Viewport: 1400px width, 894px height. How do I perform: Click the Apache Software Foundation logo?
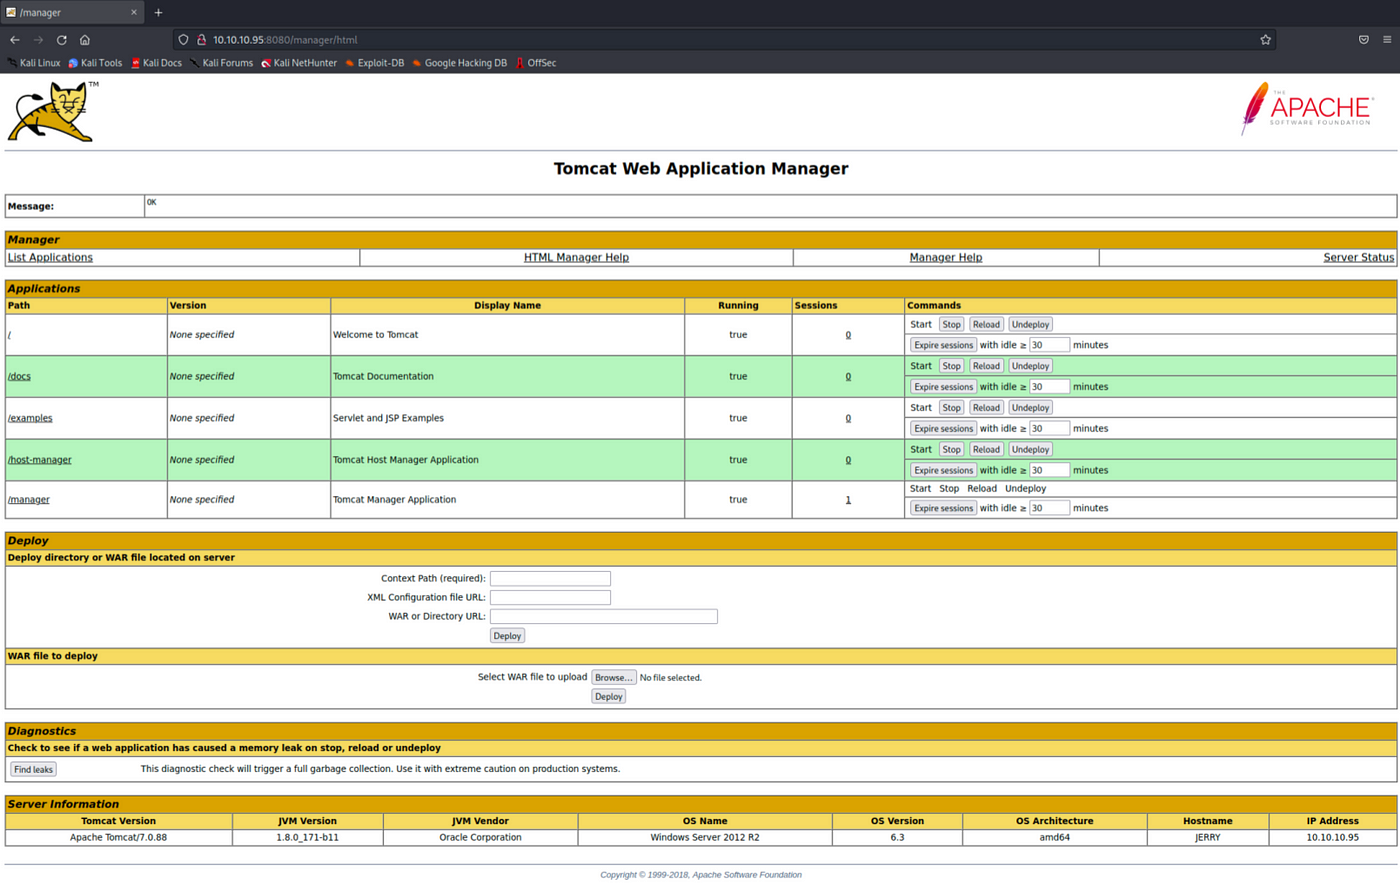tap(1307, 108)
